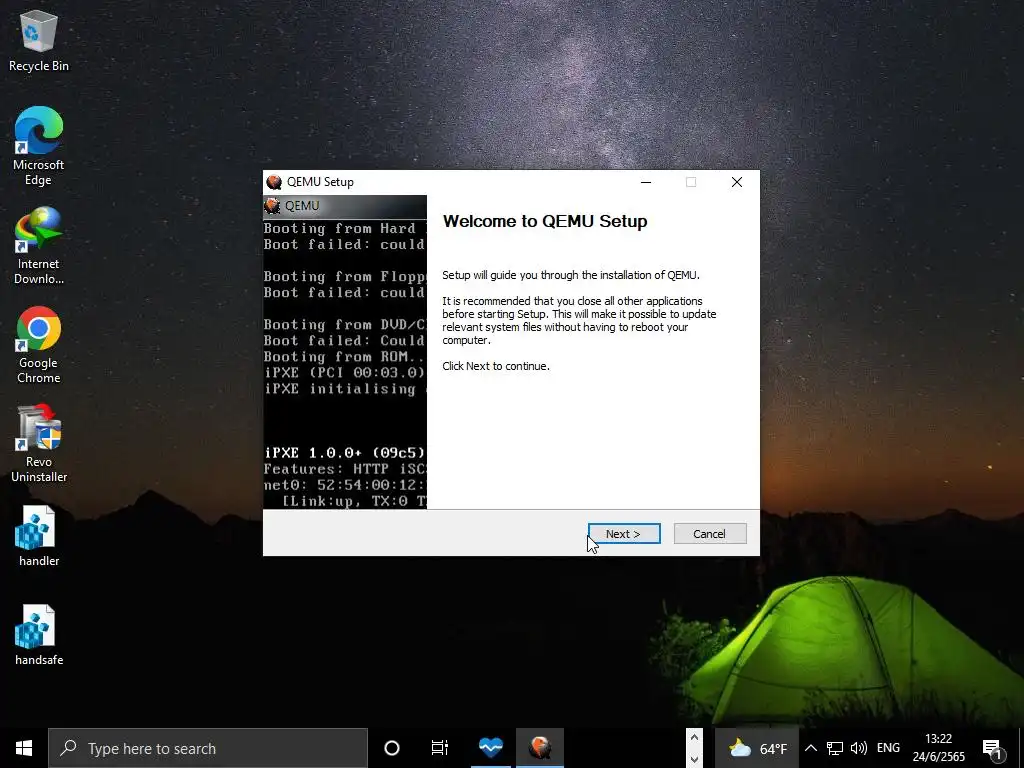Open Task View on the taskbar
The height and width of the screenshot is (768, 1024).
coord(440,748)
